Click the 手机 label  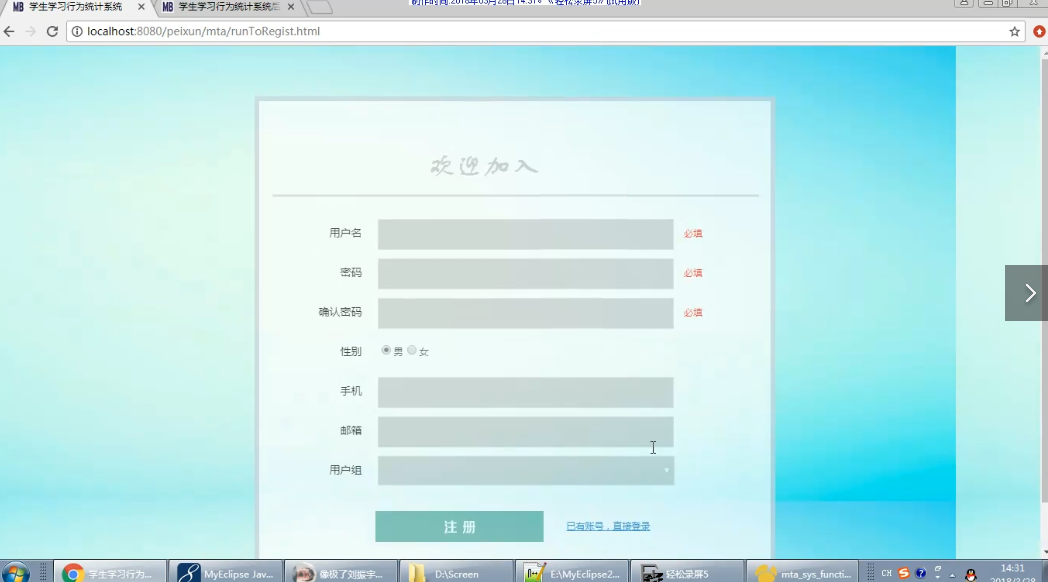[x=351, y=391]
